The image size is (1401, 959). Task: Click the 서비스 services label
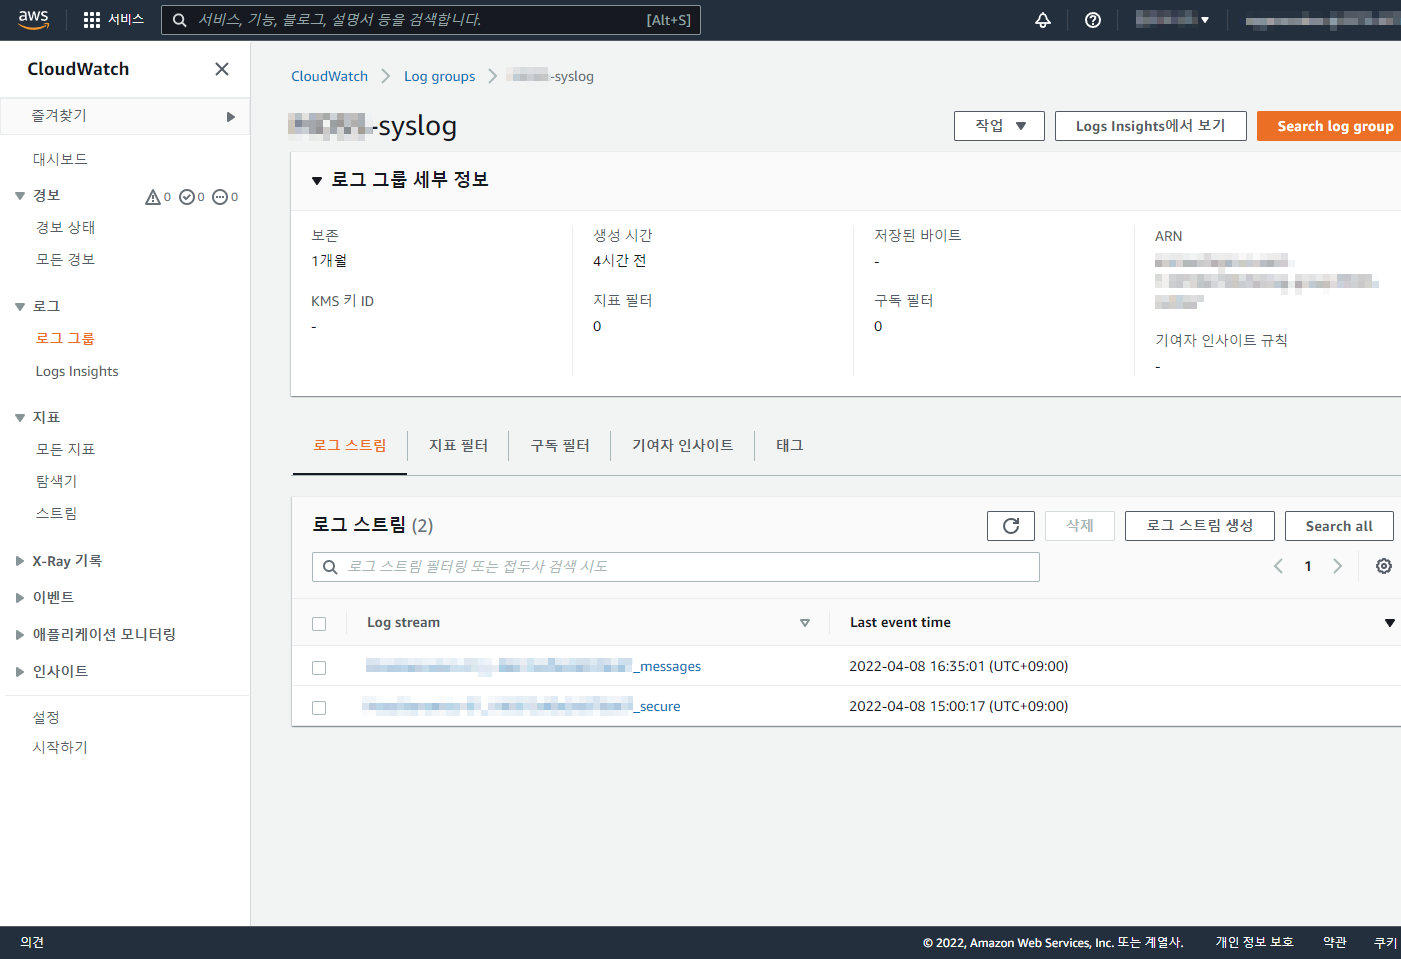tap(126, 20)
